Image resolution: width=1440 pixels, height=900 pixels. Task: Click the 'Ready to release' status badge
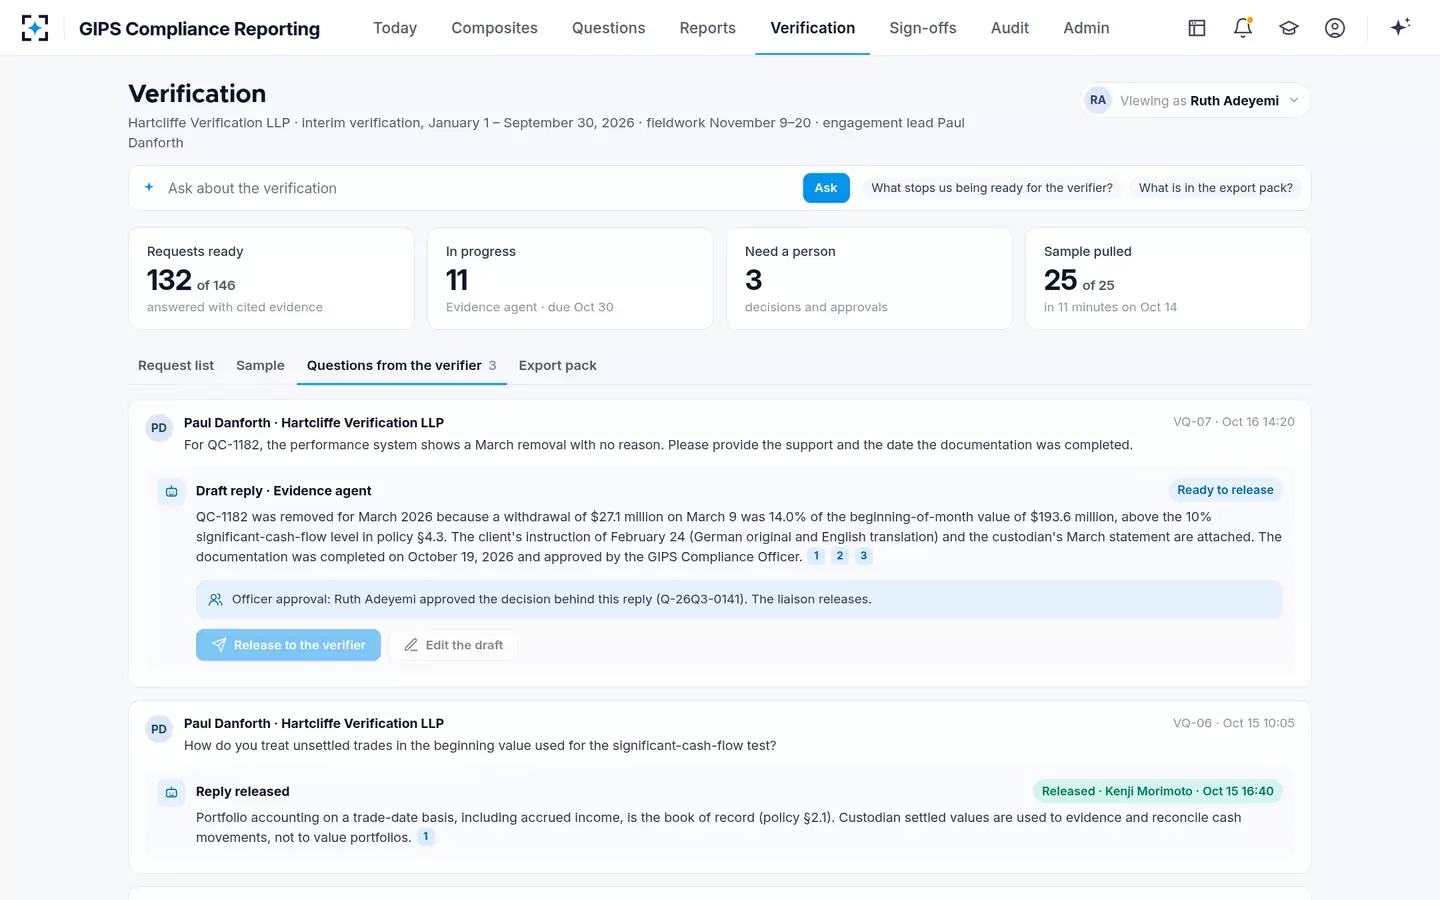[x=1225, y=490]
